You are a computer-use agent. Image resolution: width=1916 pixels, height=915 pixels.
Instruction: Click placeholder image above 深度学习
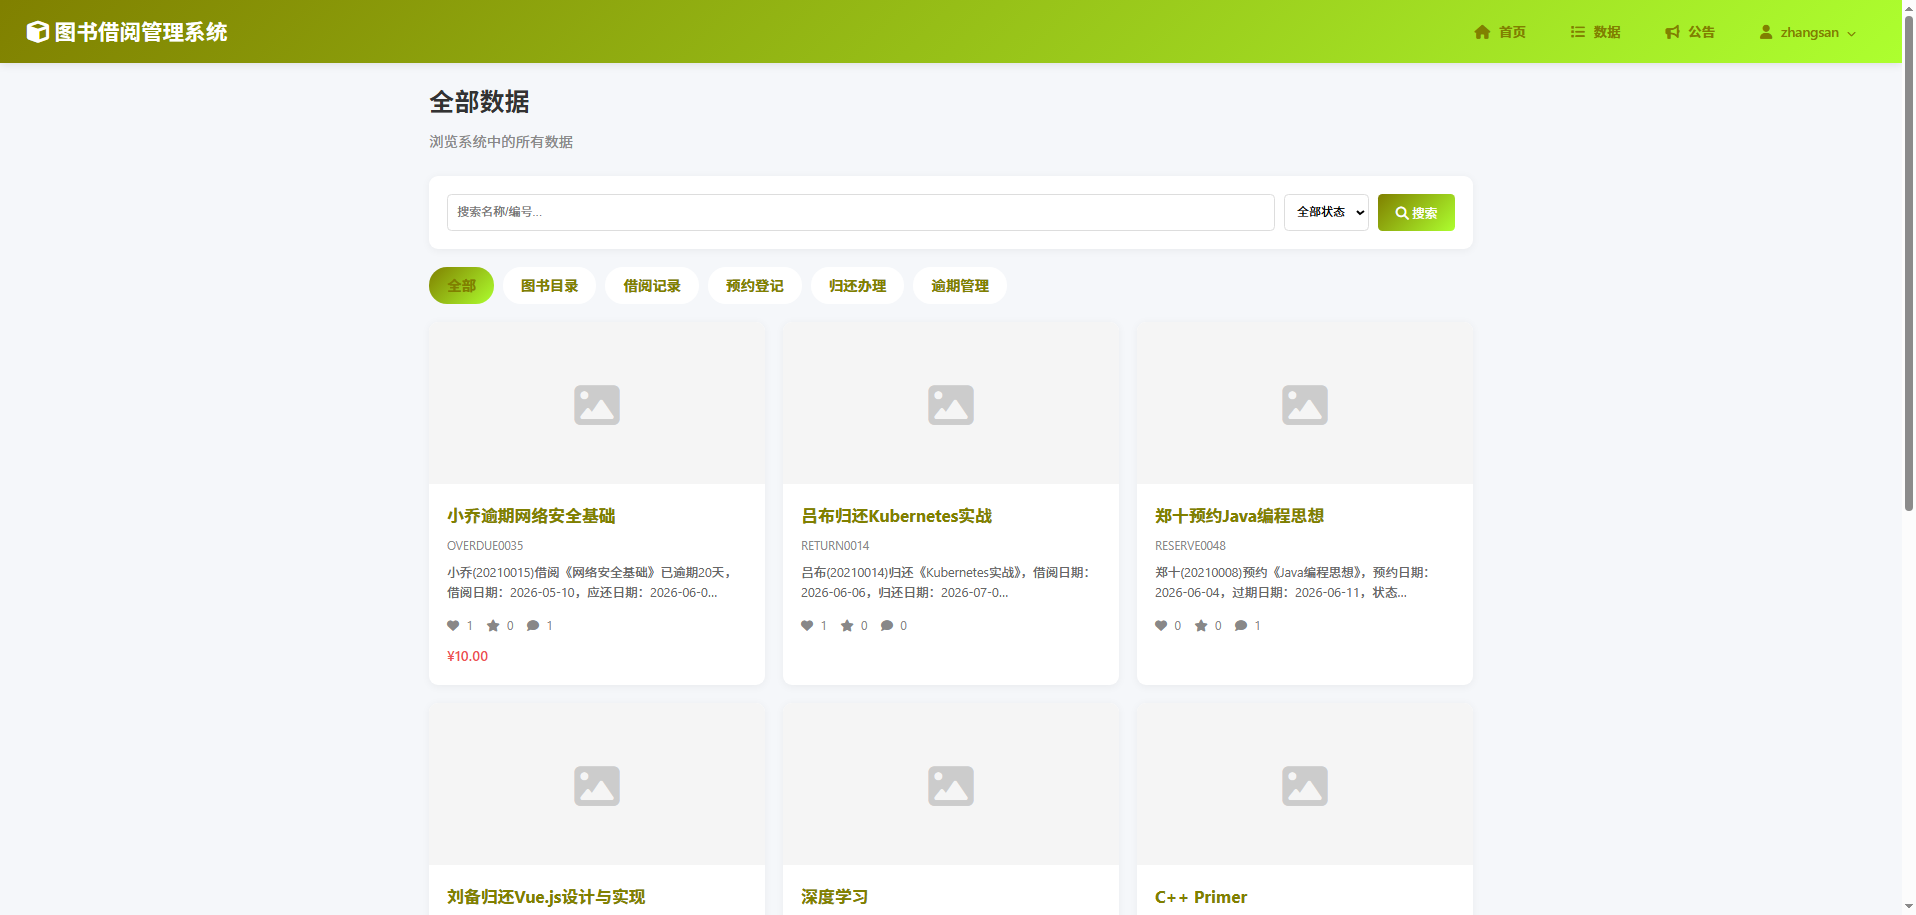coord(951,785)
